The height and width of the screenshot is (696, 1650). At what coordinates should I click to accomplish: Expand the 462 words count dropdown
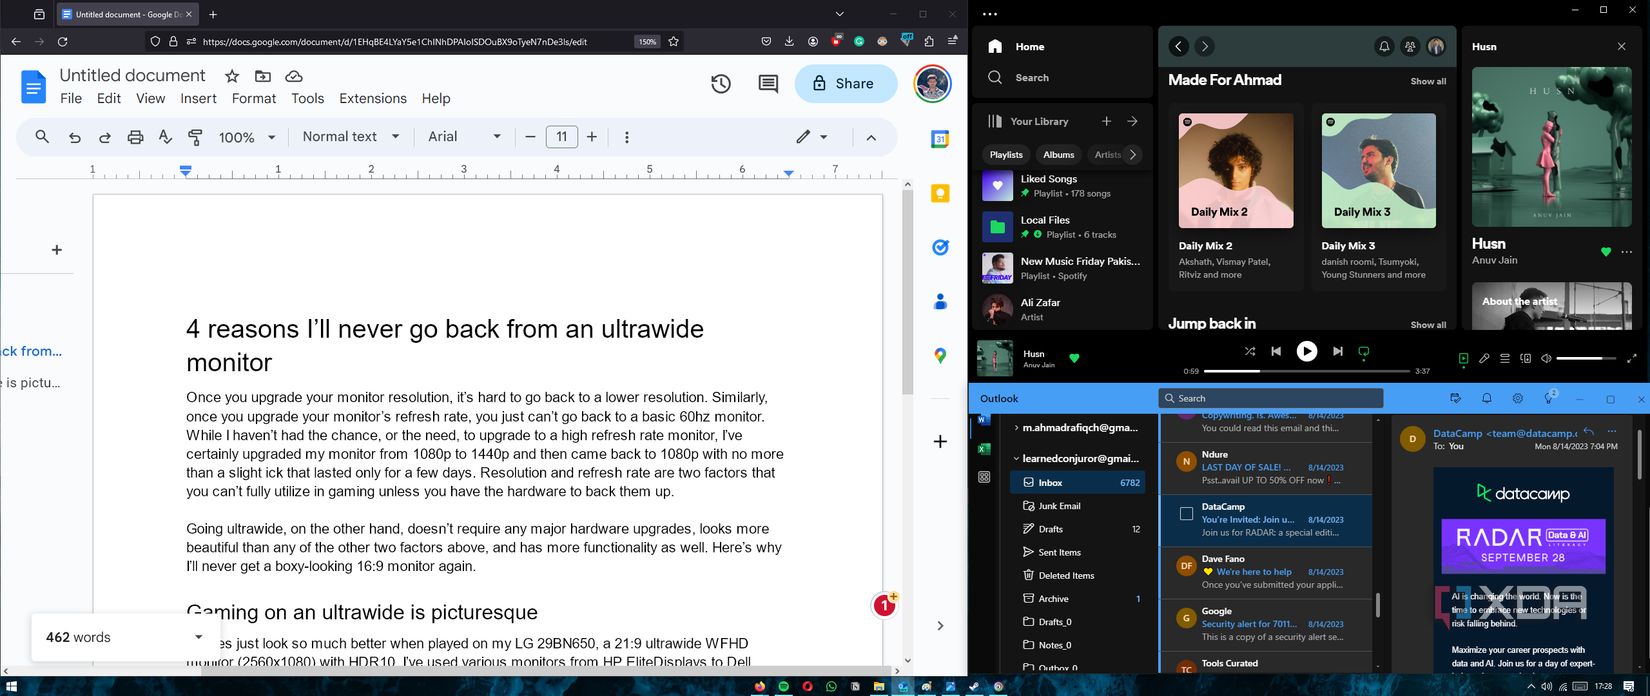click(x=198, y=637)
